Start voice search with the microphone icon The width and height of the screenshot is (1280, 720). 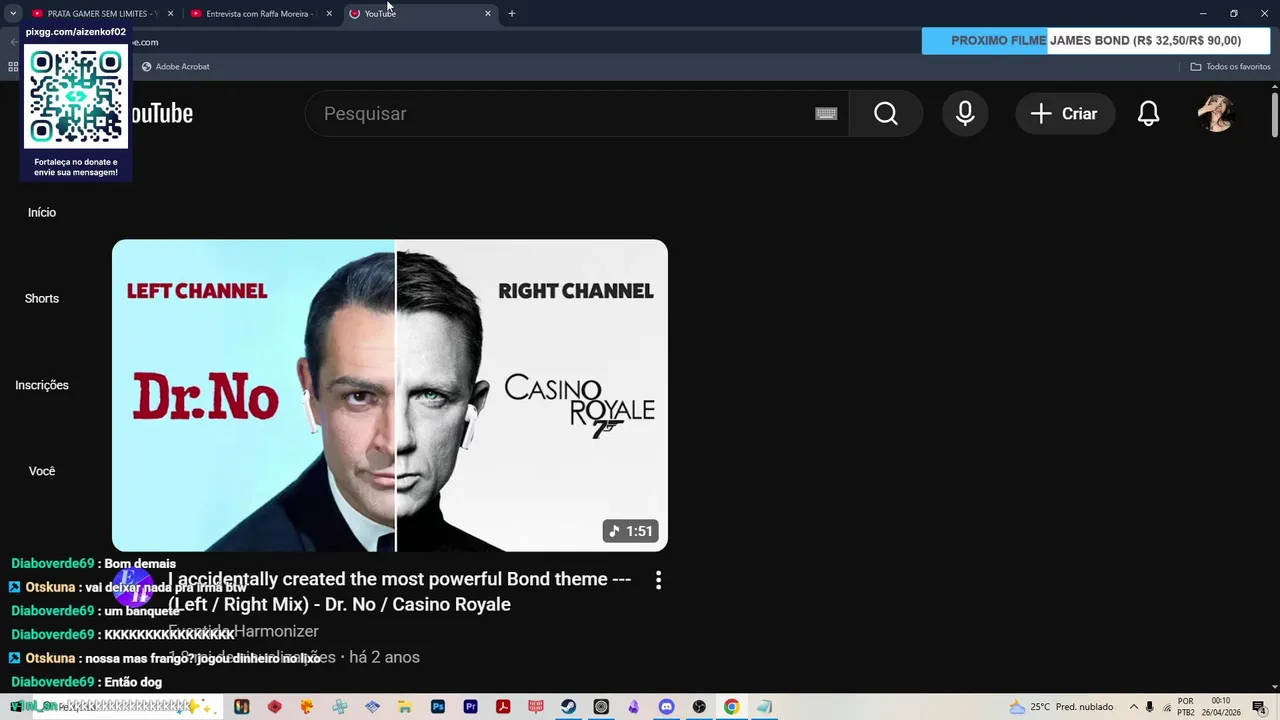tap(965, 114)
